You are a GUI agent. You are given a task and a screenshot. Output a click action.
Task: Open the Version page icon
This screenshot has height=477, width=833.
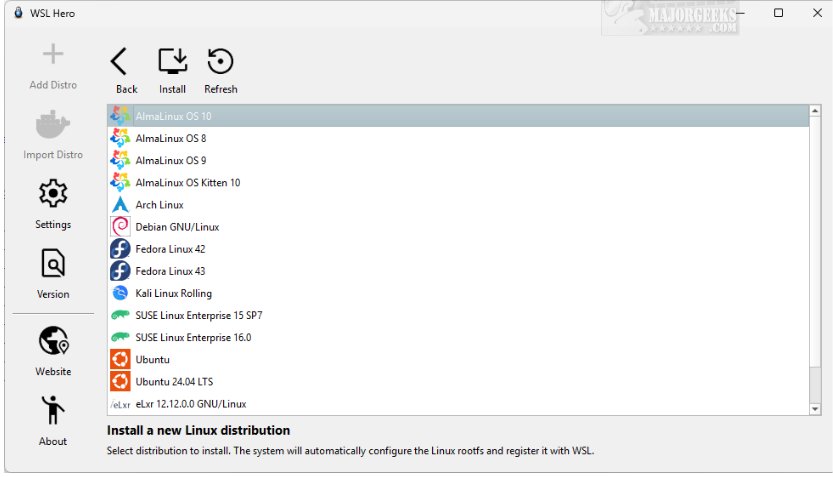53,263
